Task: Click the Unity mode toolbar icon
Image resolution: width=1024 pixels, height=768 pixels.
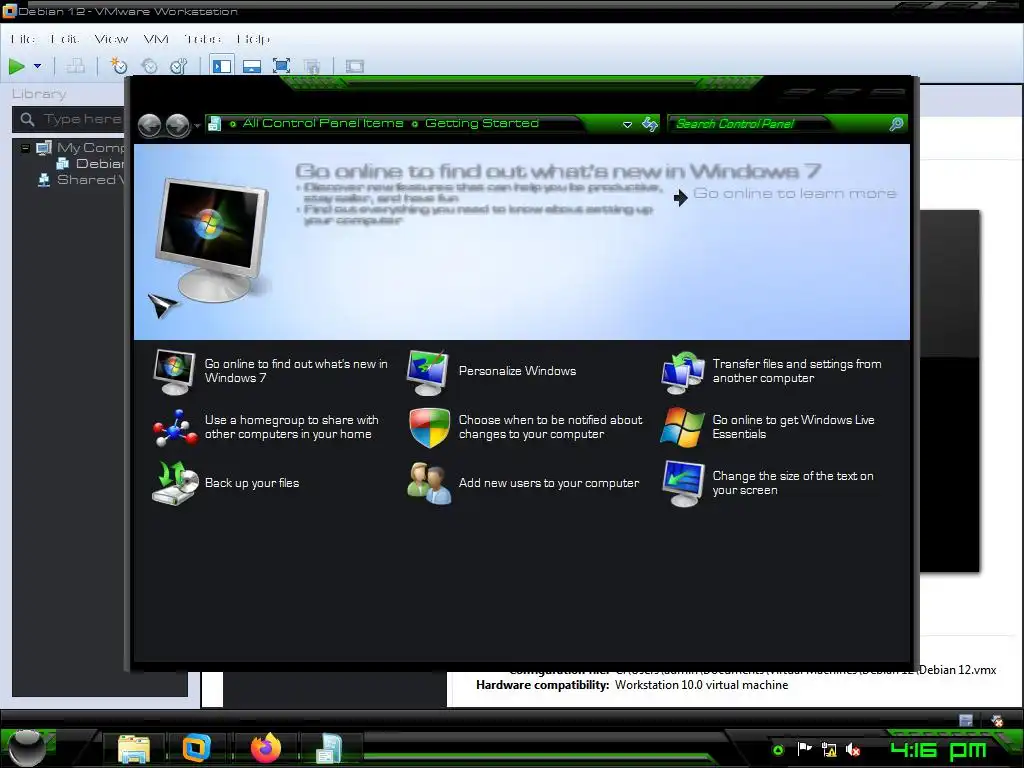Action: 312,66
